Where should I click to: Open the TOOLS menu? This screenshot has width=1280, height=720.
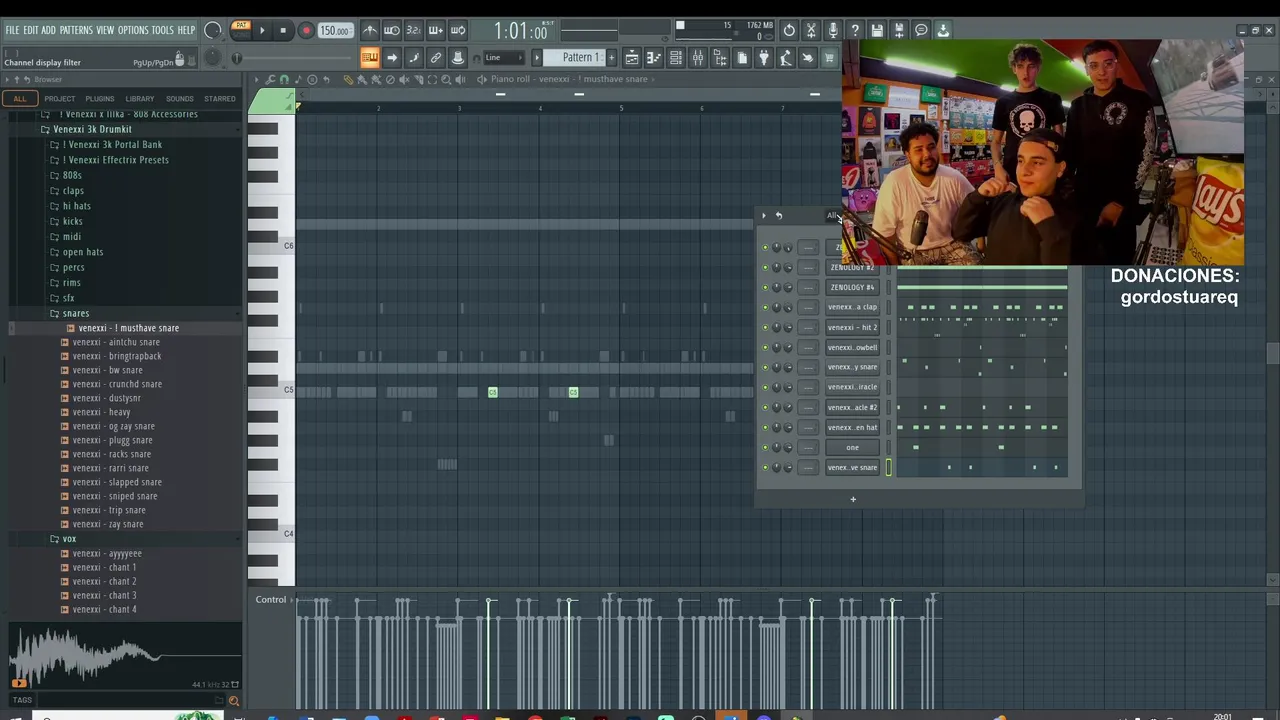point(162,31)
